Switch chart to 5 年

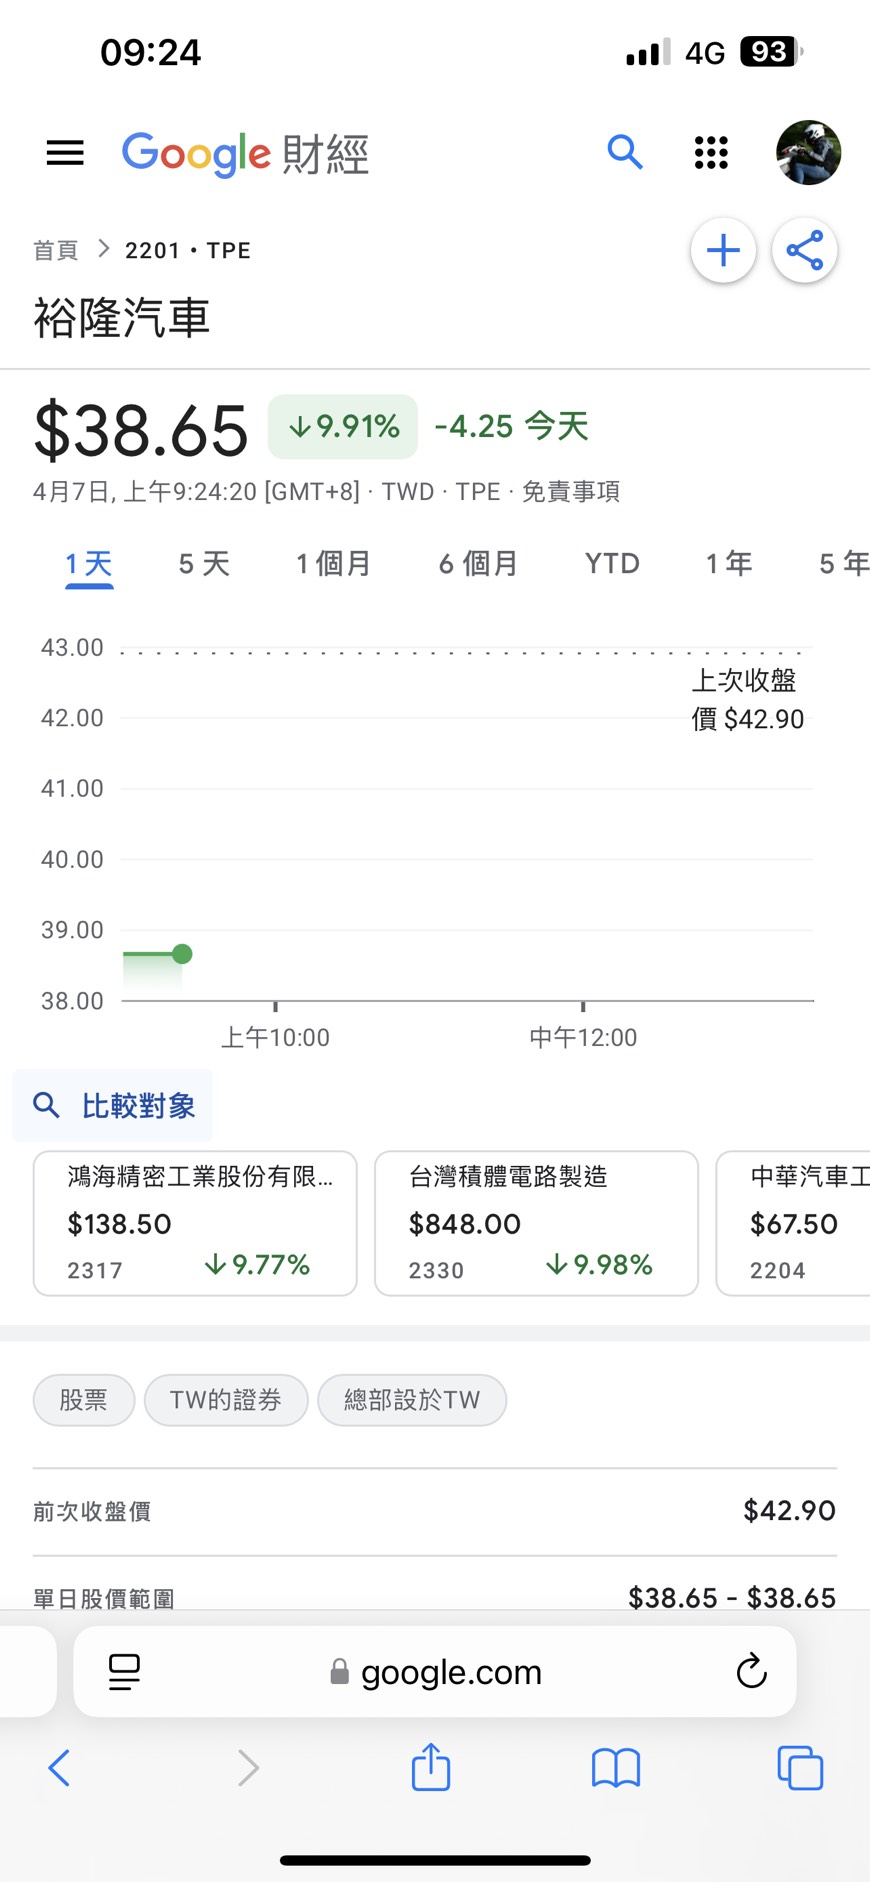tap(844, 564)
